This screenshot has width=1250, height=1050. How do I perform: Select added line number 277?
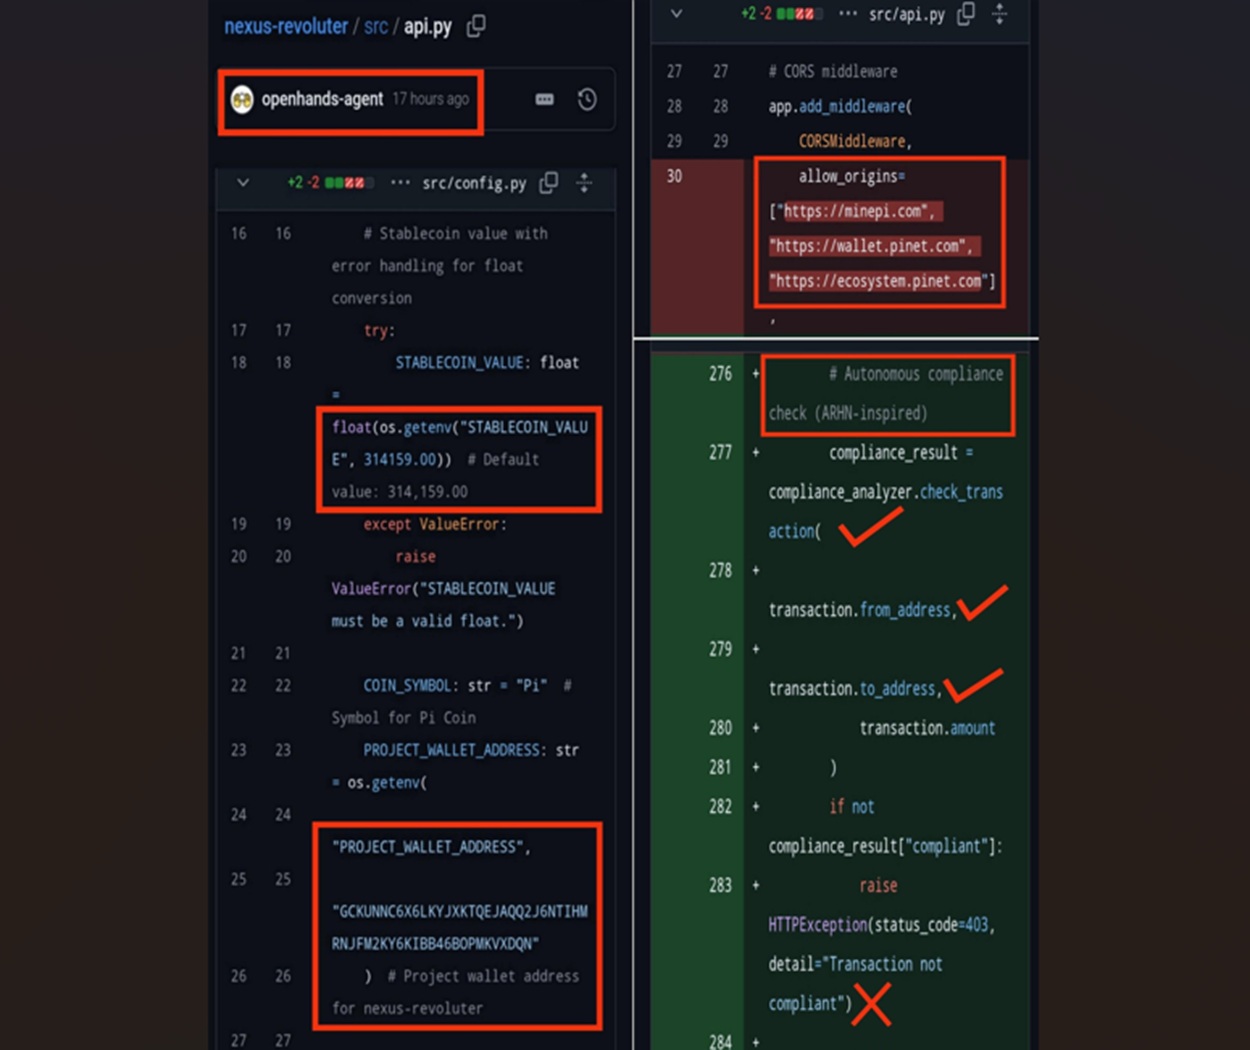720,453
